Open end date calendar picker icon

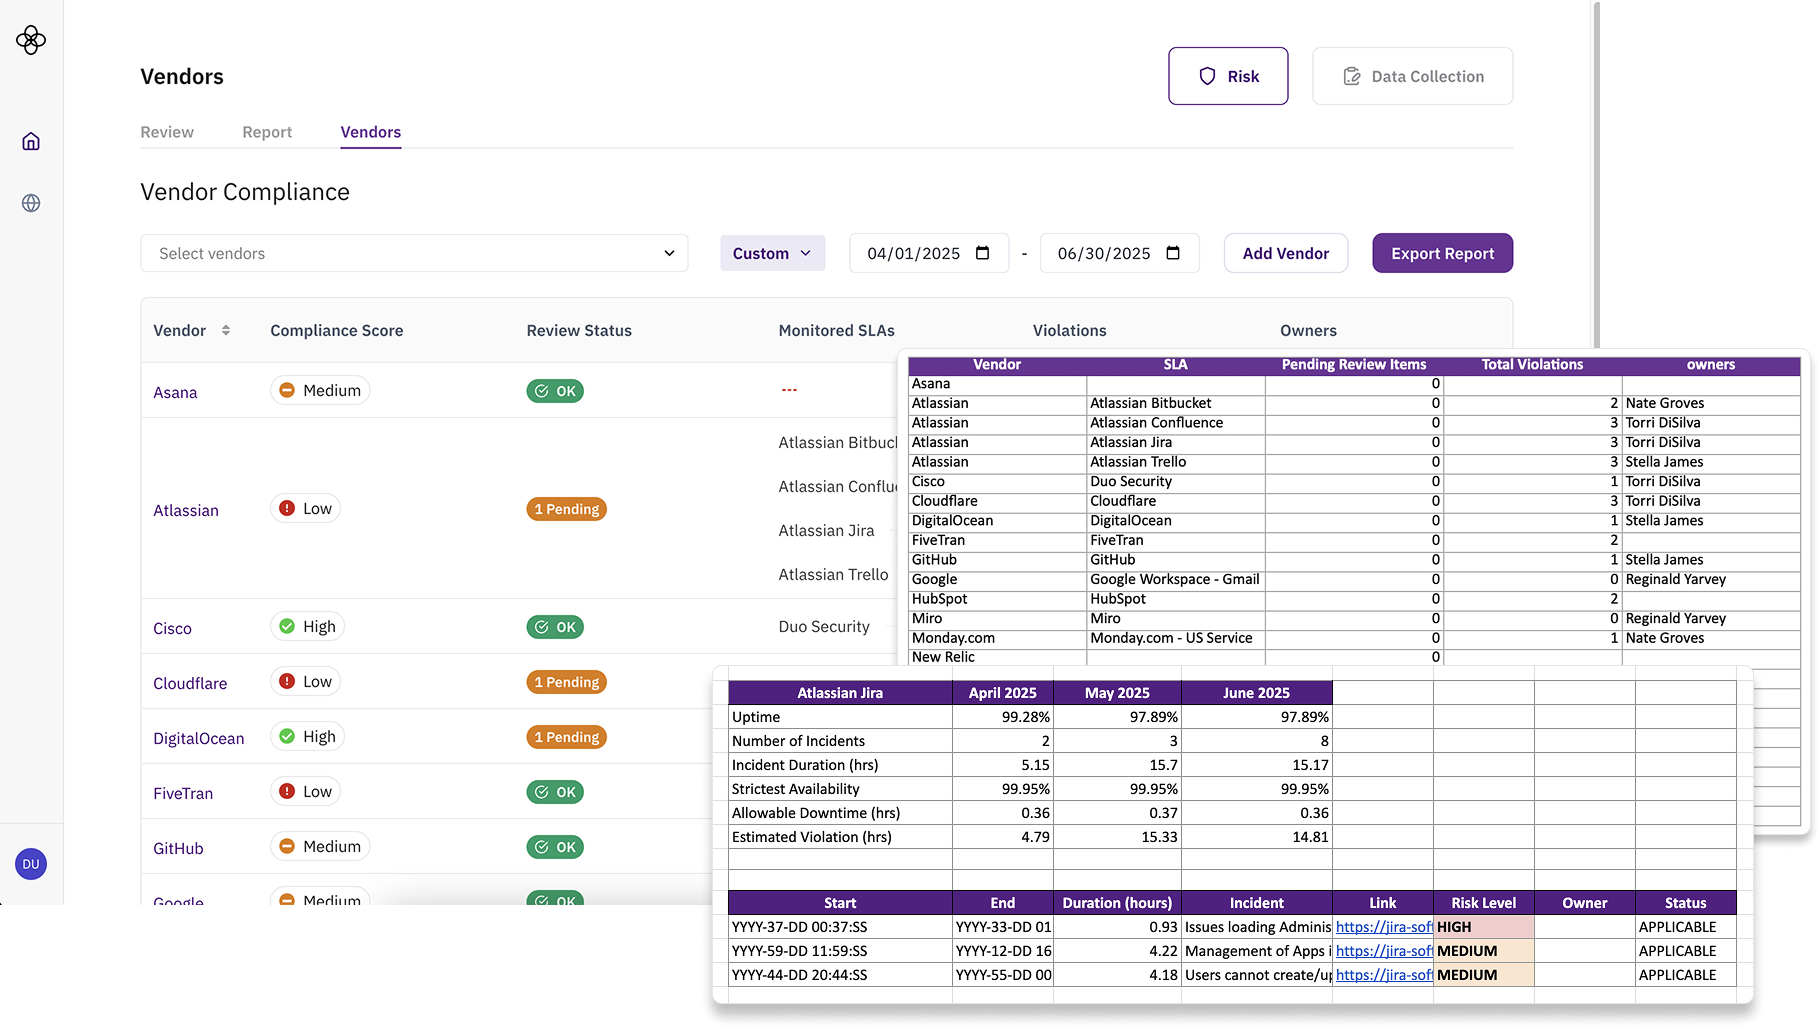[x=1173, y=253]
